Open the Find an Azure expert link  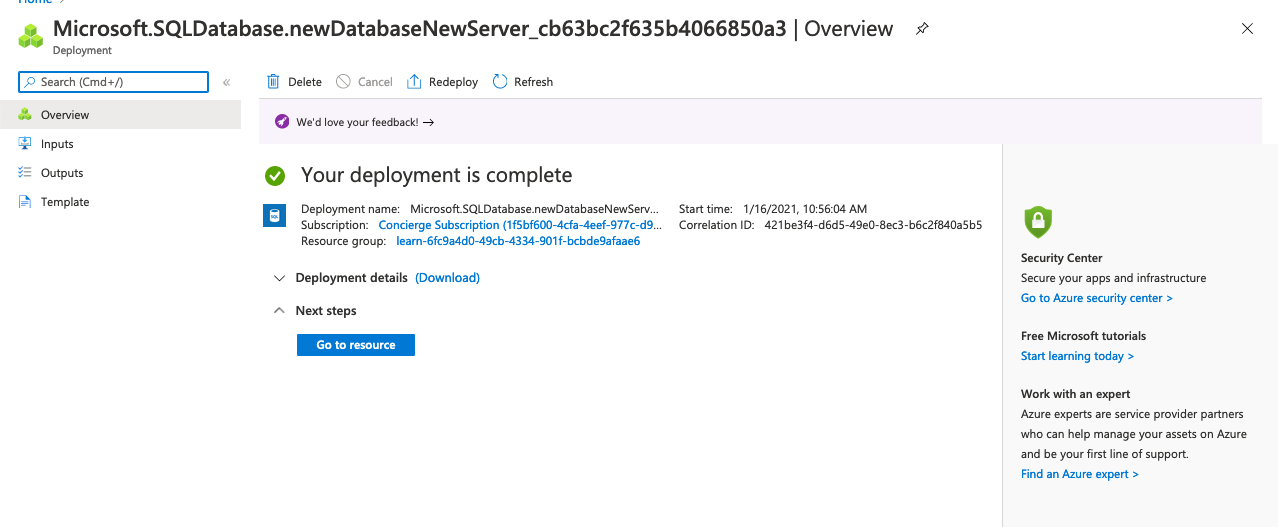pos(1079,474)
